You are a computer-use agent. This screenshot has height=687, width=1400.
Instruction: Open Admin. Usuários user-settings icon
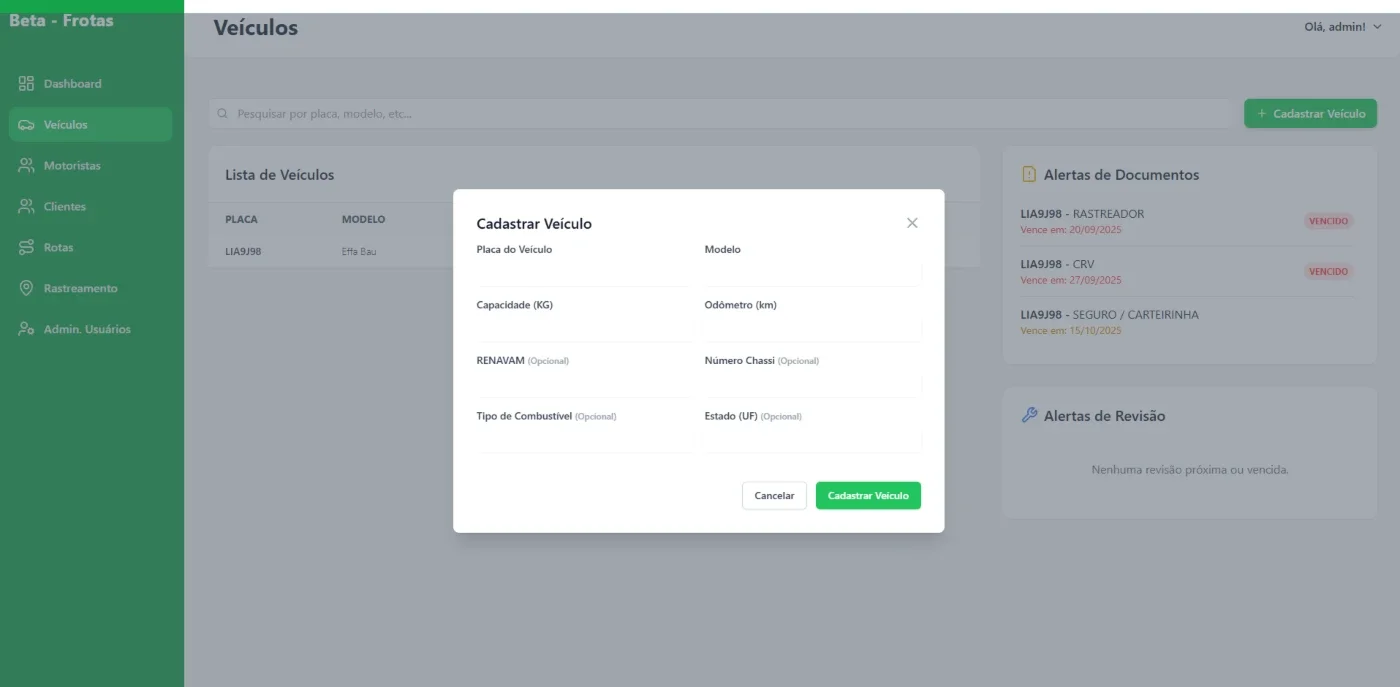click(27, 329)
